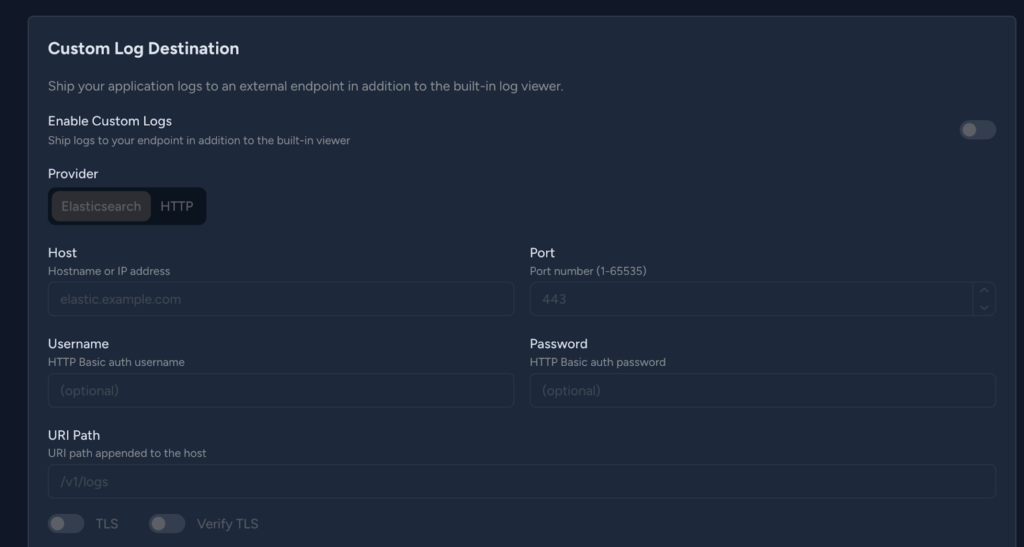1024x547 pixels.
Task: Increase port with the up arrow
Action: point(984,291)
